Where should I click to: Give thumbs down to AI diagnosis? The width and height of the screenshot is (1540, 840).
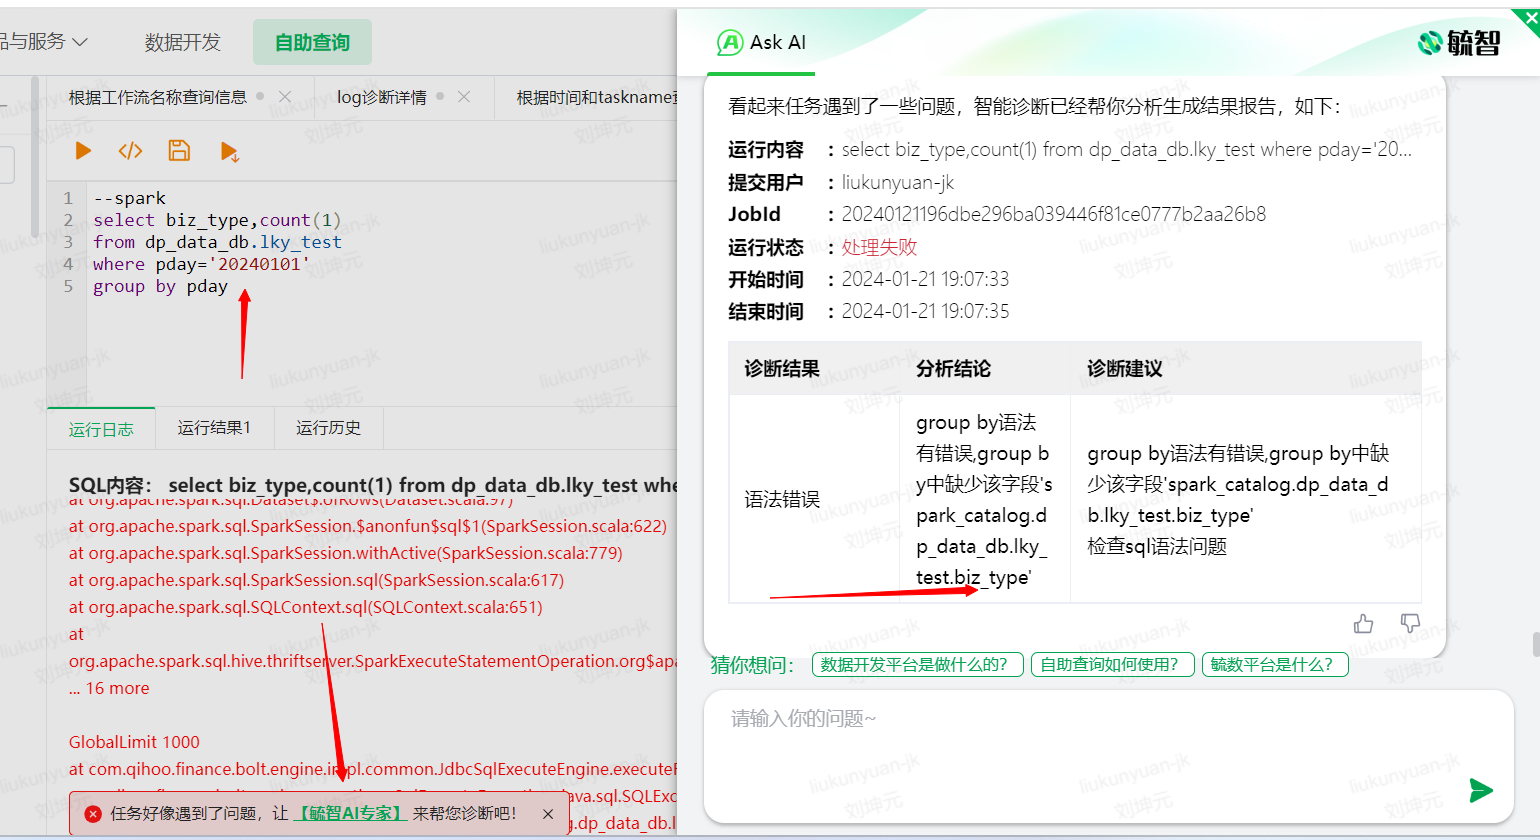pos(1410,624)
